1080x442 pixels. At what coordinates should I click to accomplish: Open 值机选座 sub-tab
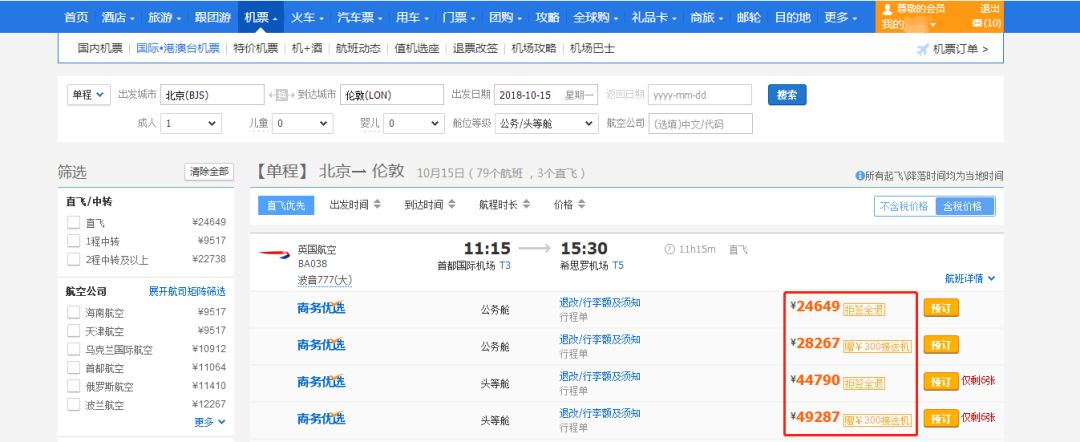tap(417, 49)
